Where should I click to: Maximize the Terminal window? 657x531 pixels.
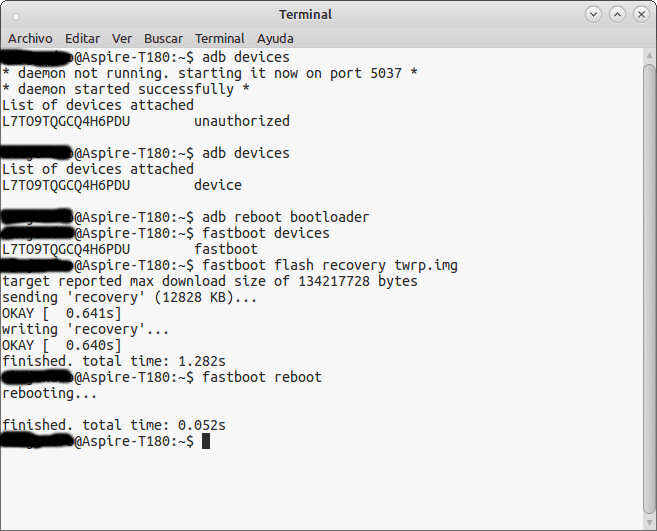617,15
